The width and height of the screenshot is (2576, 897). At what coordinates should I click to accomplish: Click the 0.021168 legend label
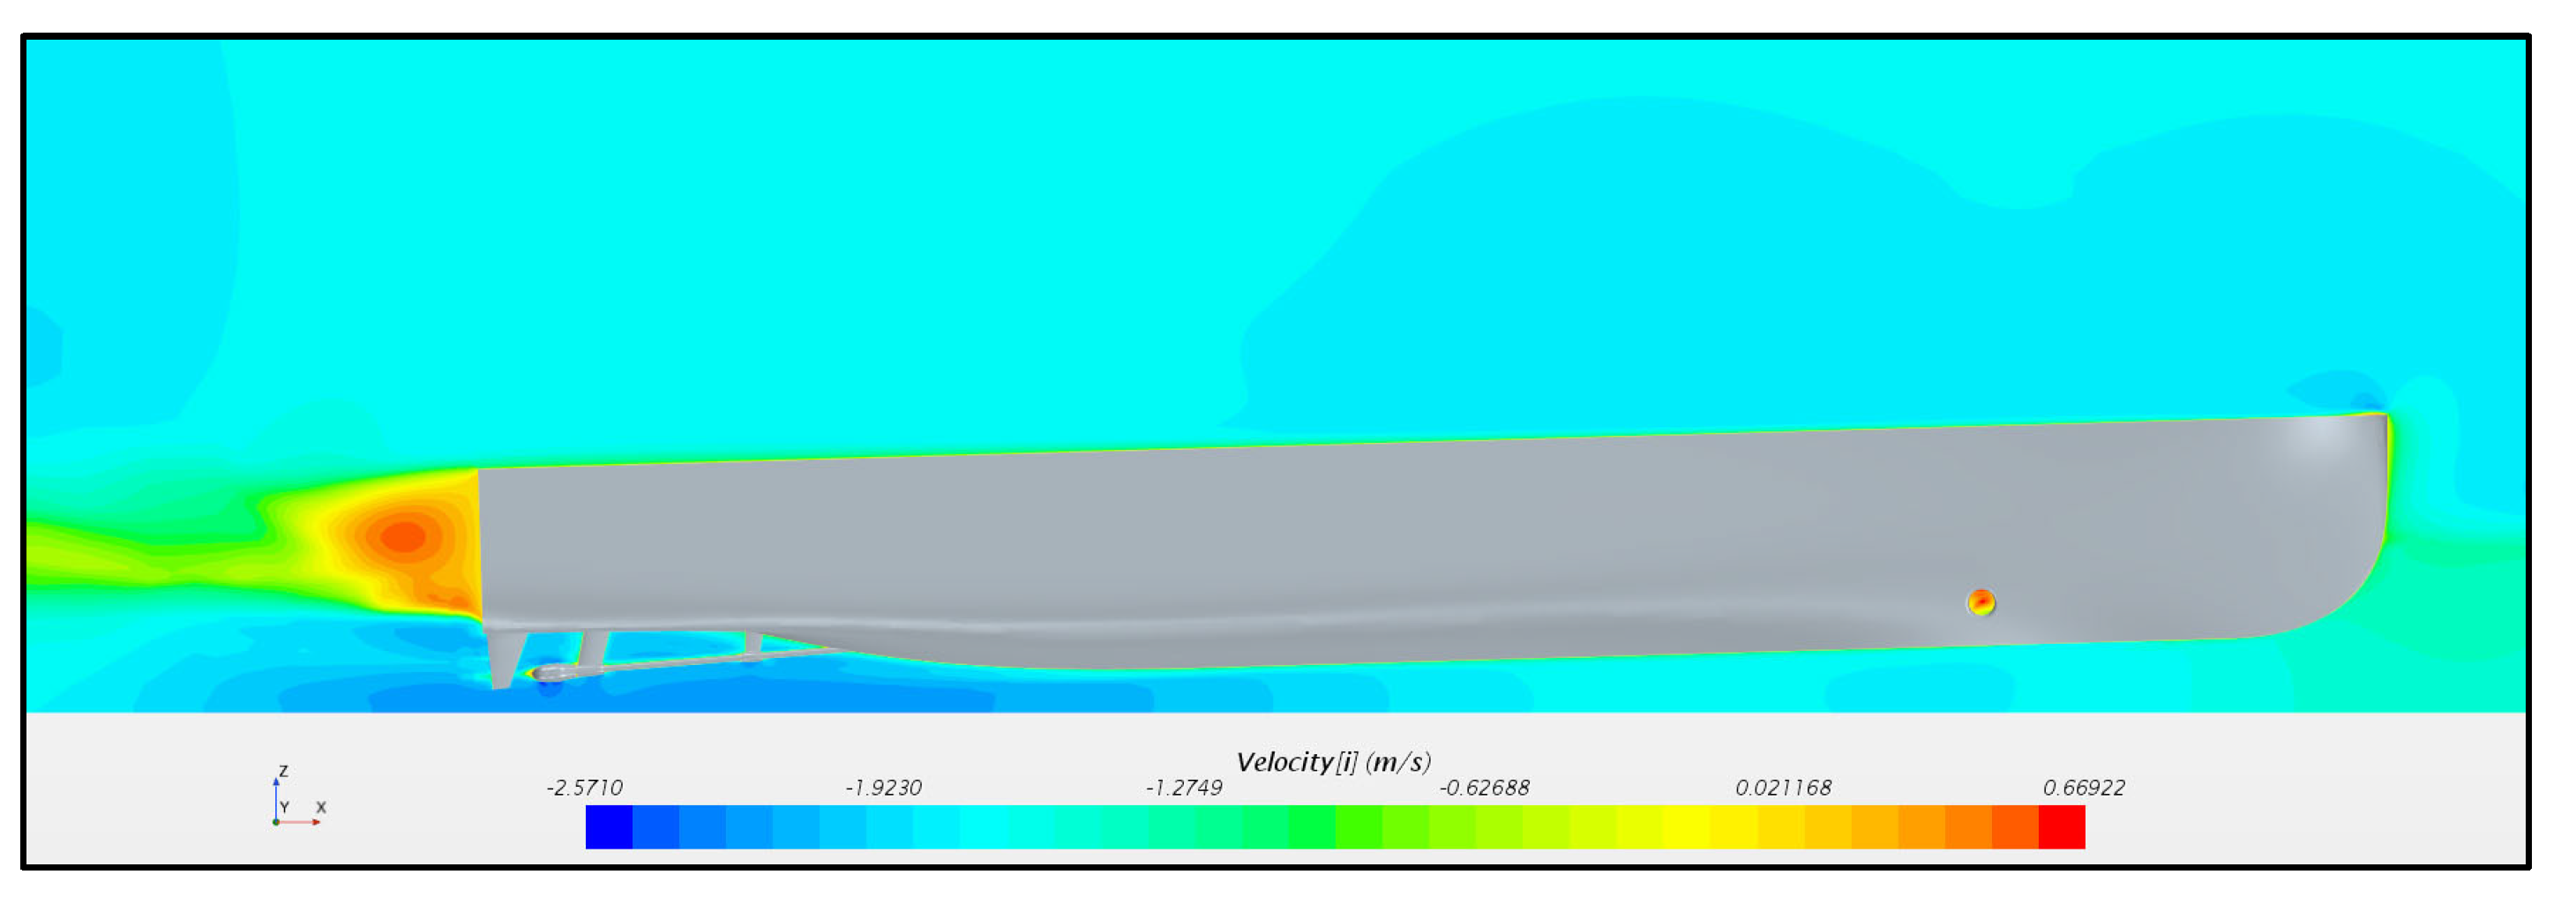tap(1783, 788)
